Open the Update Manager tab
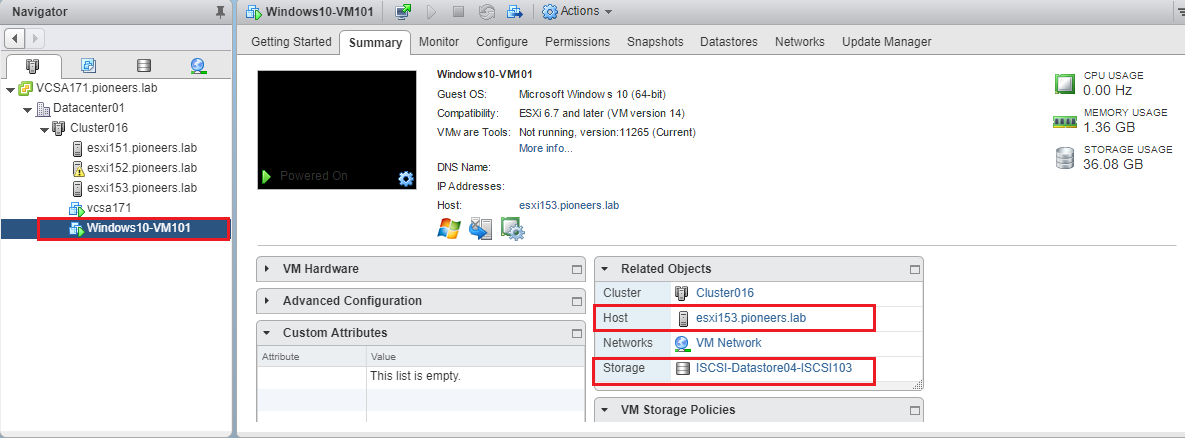This screenshot has height=438, width=1185. click(x=886, y=42)
